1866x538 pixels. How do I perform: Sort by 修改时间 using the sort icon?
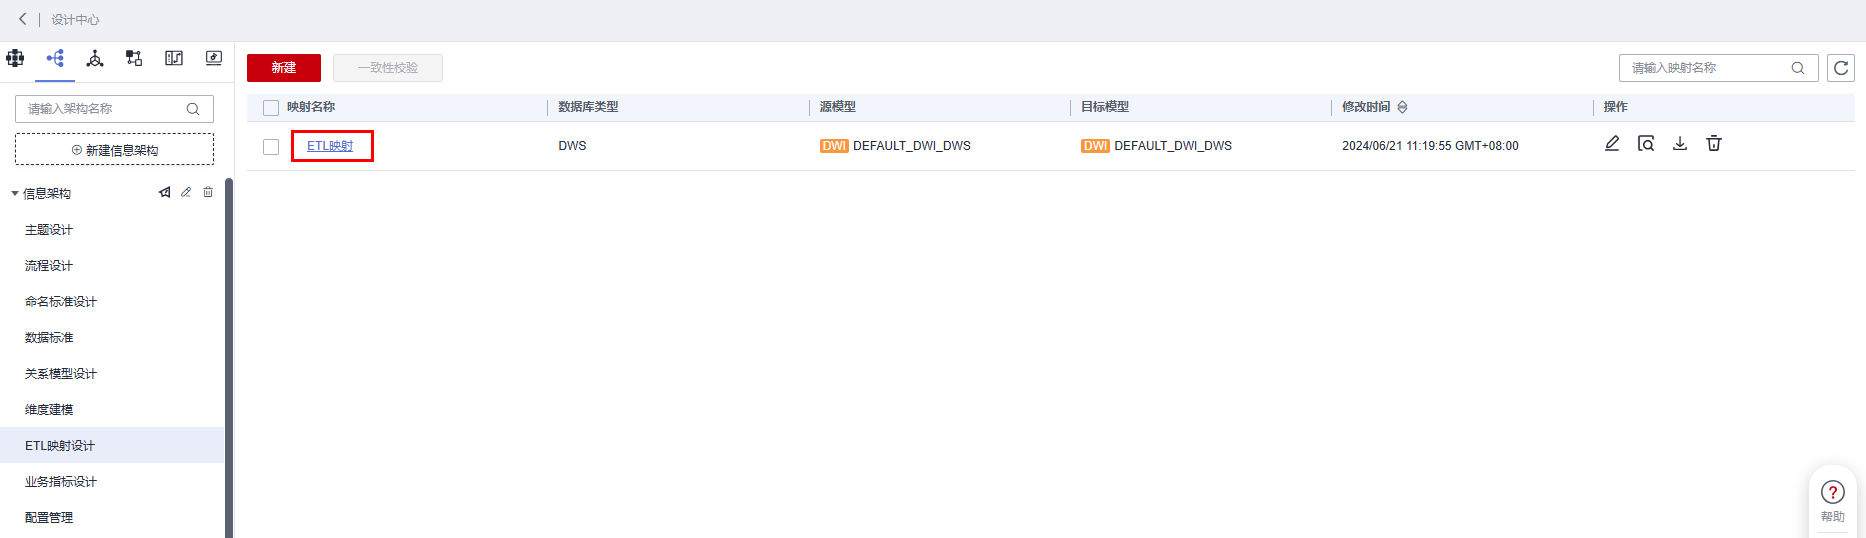click(1403, 107)
